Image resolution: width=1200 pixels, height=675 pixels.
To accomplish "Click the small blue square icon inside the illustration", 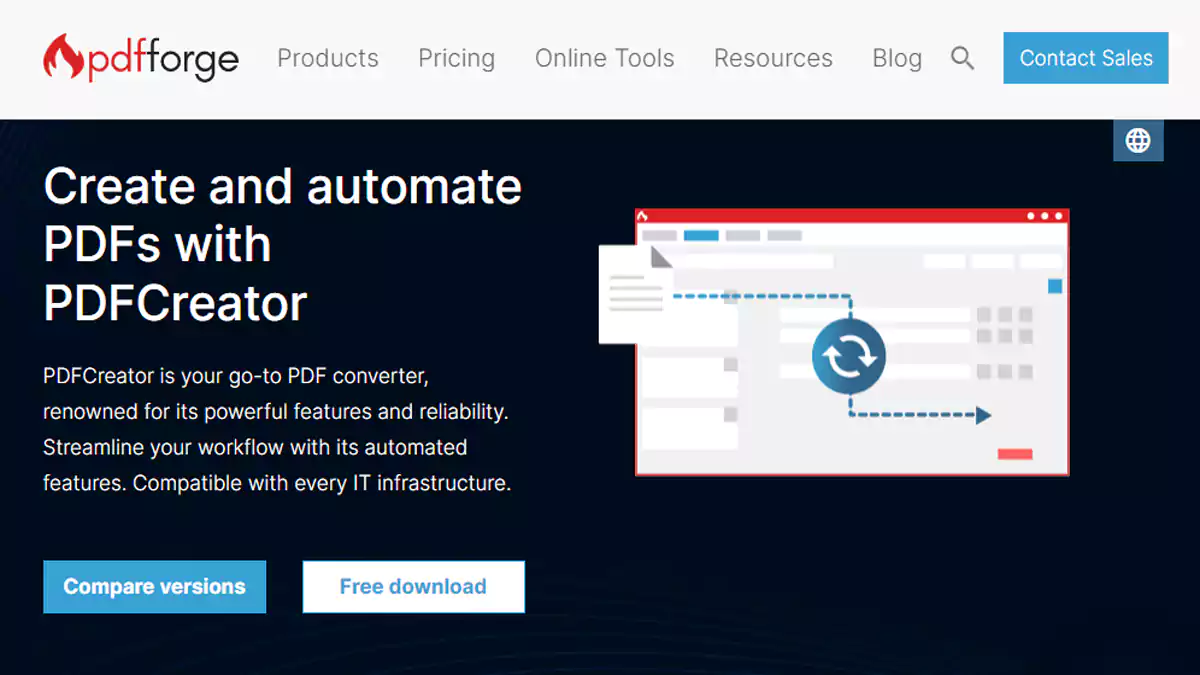I will pos(1056,287).
